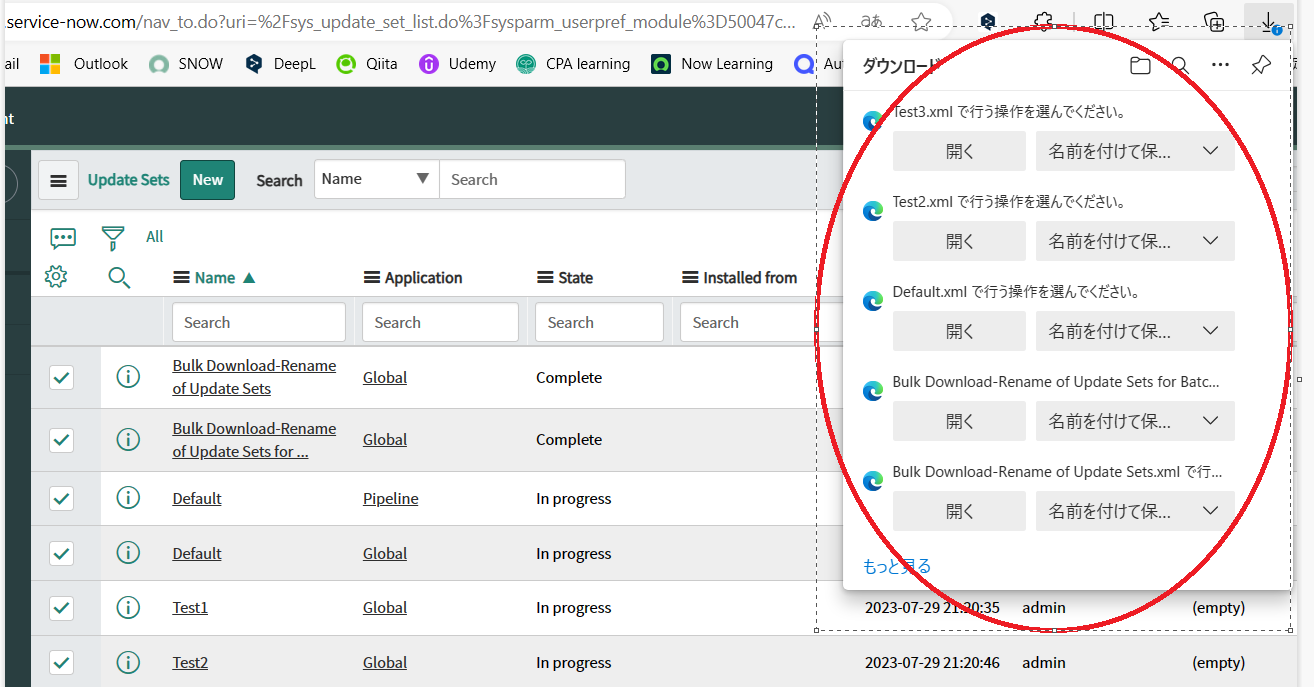Click 開く button for Test3.xml
Viewport: 1314px width, 687px height.
[959, 151]
